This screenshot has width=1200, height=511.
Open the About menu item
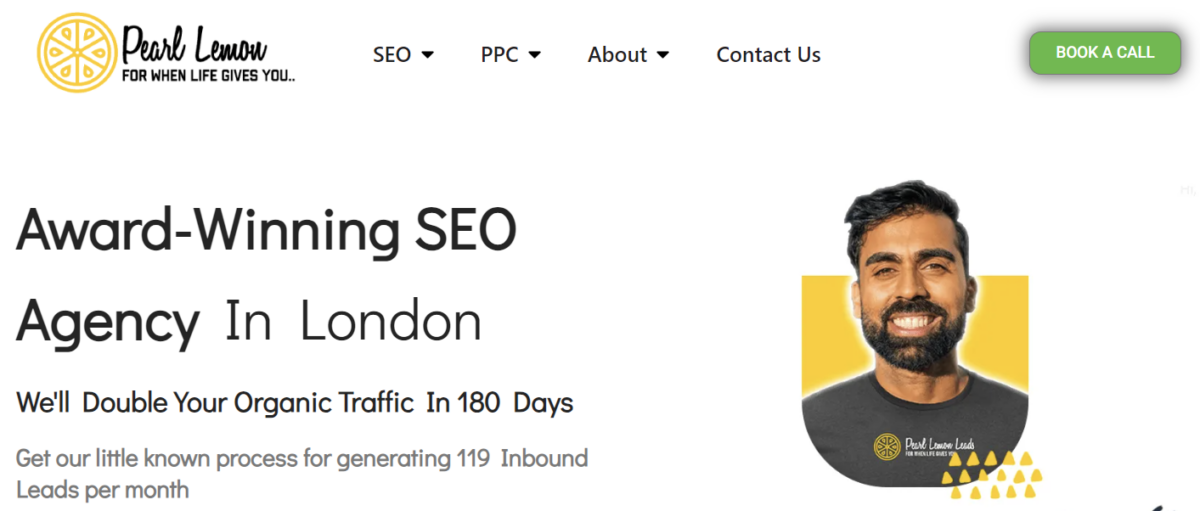click(617, 55)
